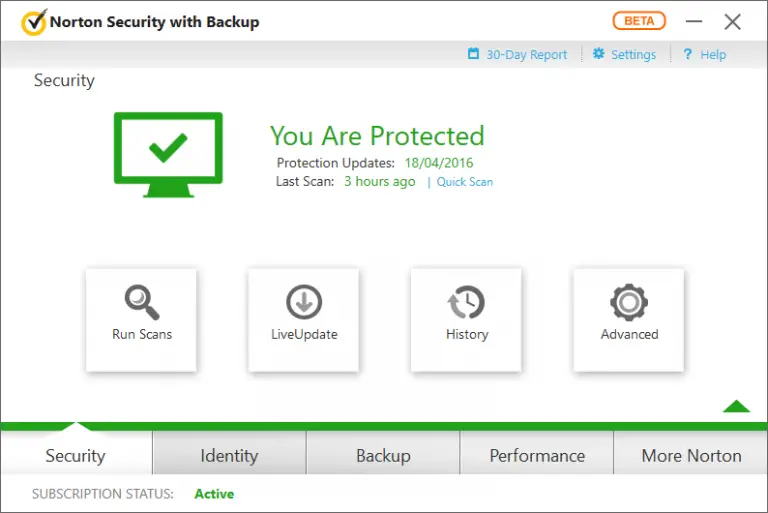Click the Active subscription status text
The width and height of the screenshot is (768, 513).
point(214,494)
